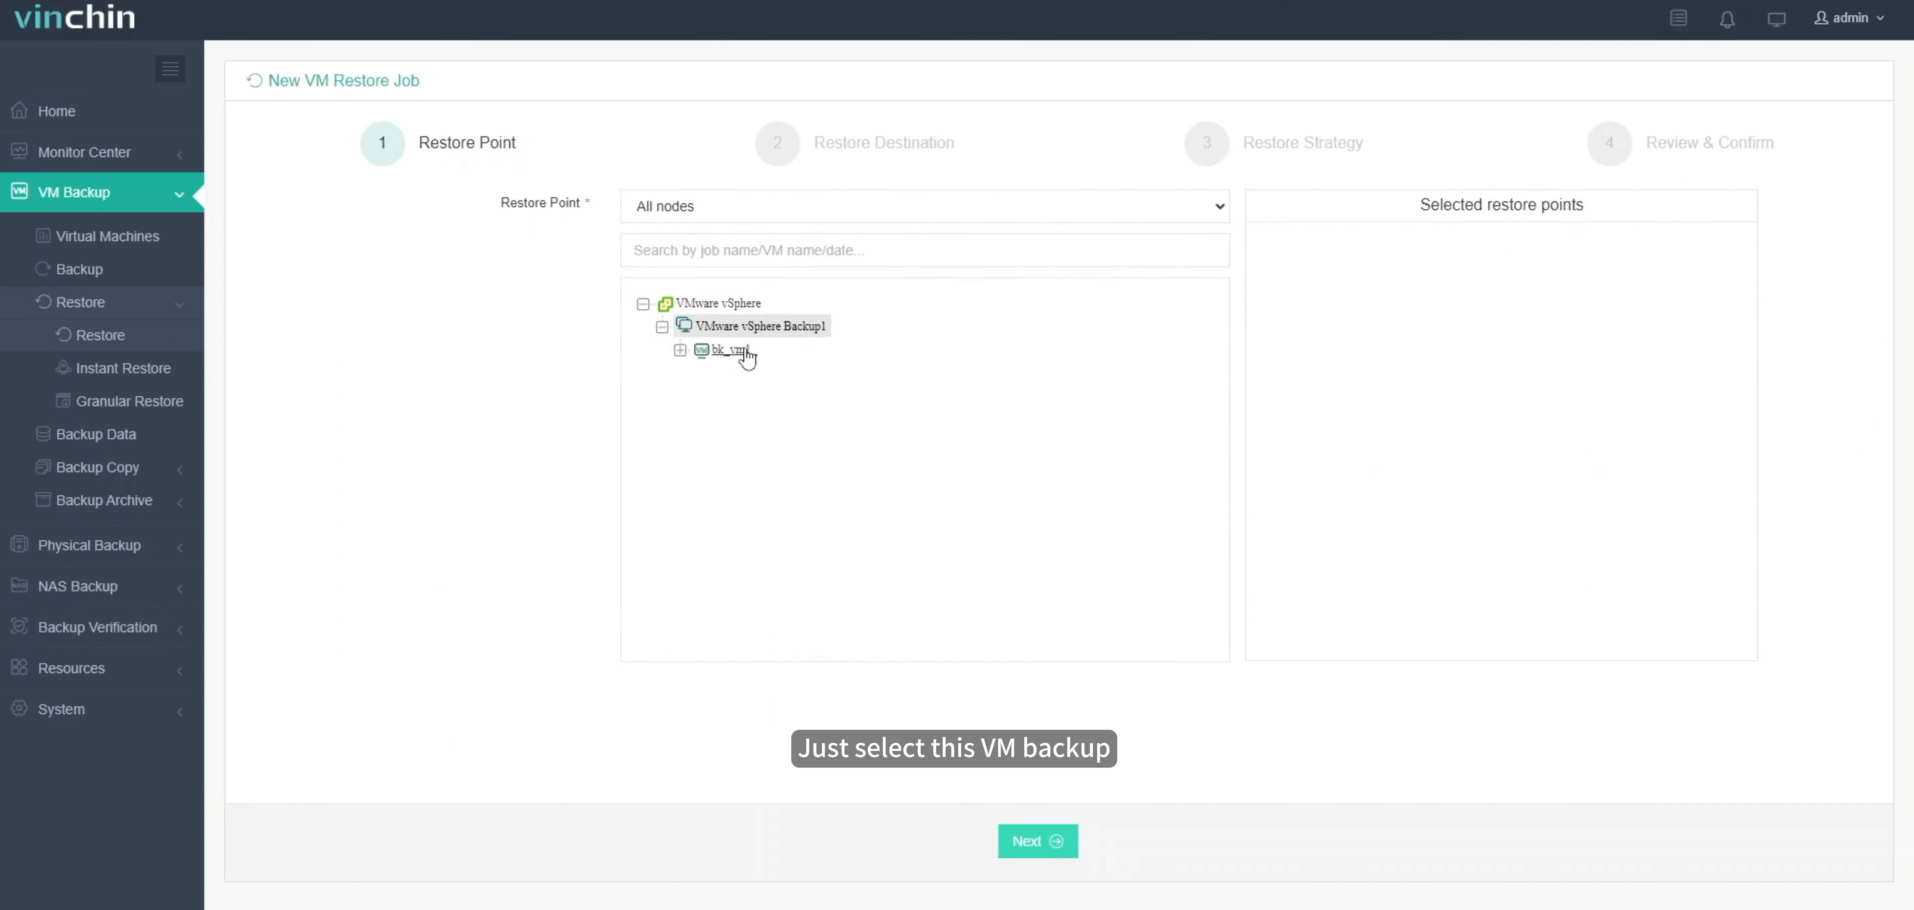
Task: Click the Restore Point step 1 circle
Action: pyautogui.click(x=382, y=143)
